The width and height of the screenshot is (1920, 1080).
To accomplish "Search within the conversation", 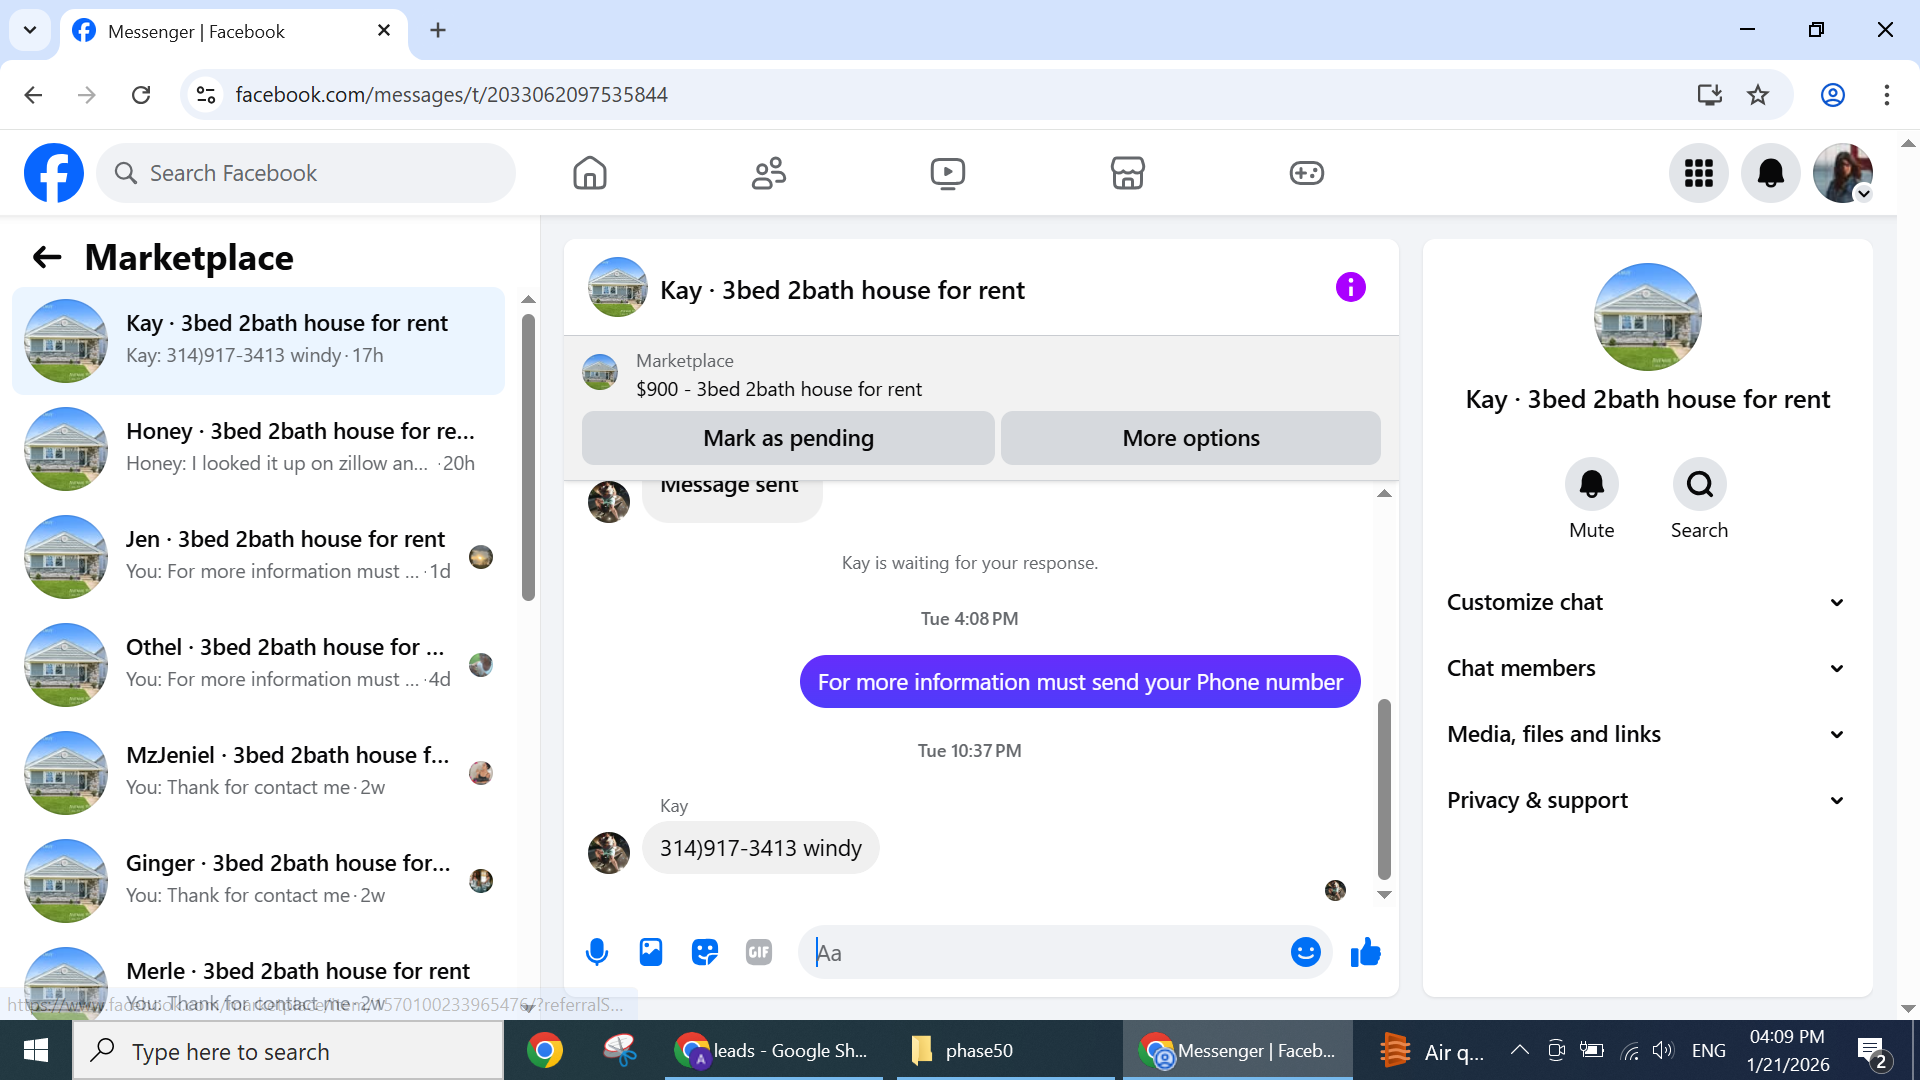I will pos(1699,485).
